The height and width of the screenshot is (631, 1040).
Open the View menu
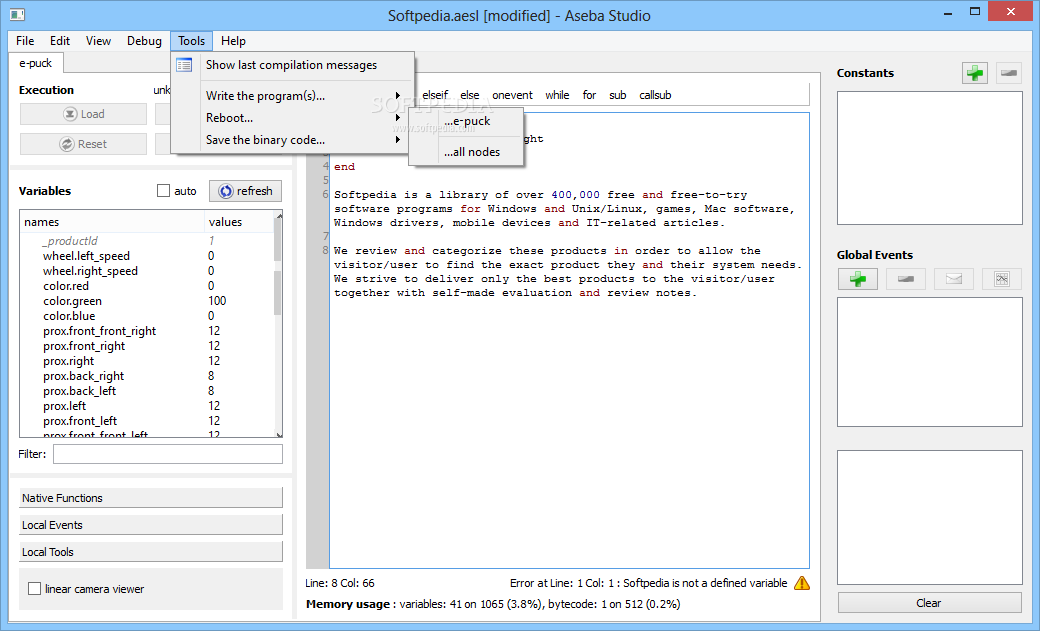[98, 40]
